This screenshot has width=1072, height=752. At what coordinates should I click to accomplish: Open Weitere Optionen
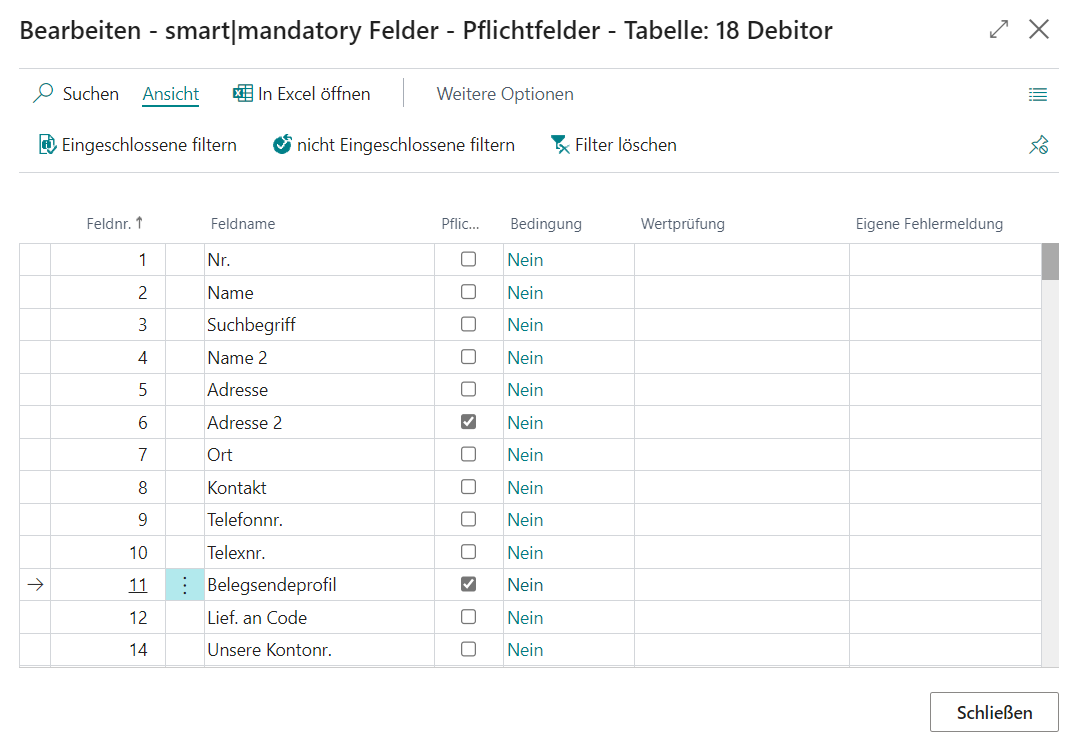coord(505,93)
